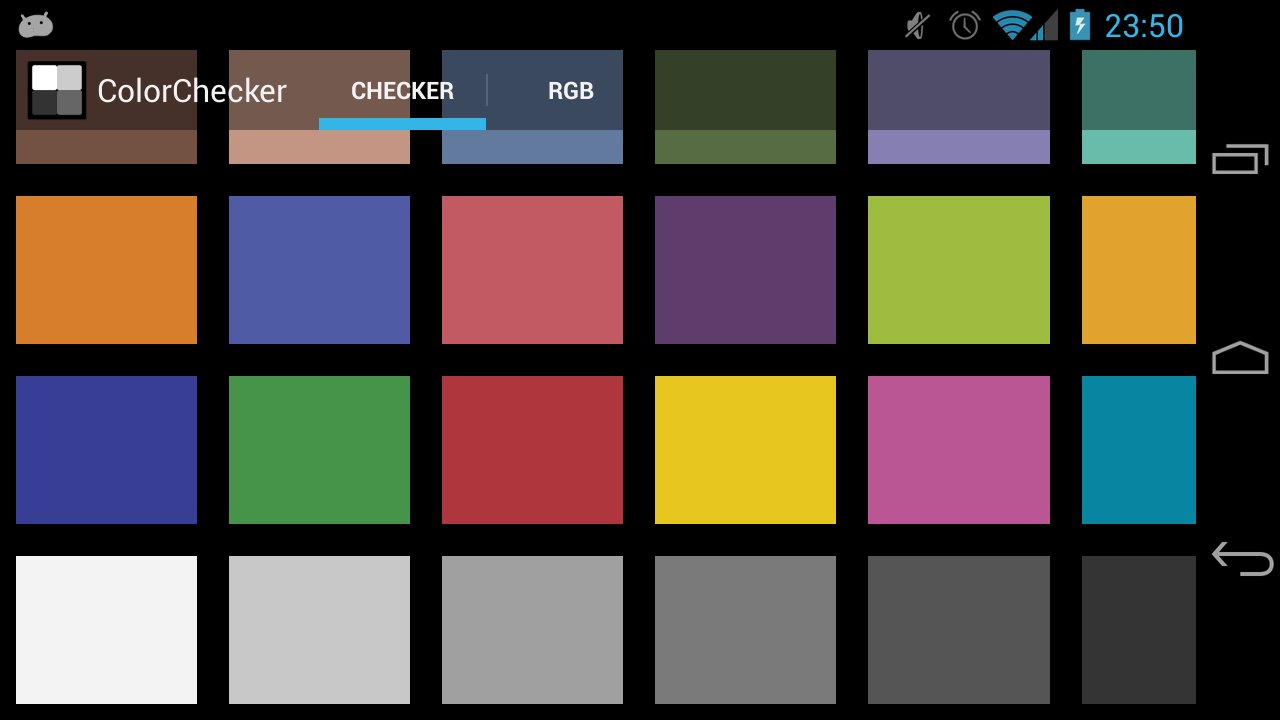
Task: Select the orange yellow swatch at right edge
Action: (1139, 270)
